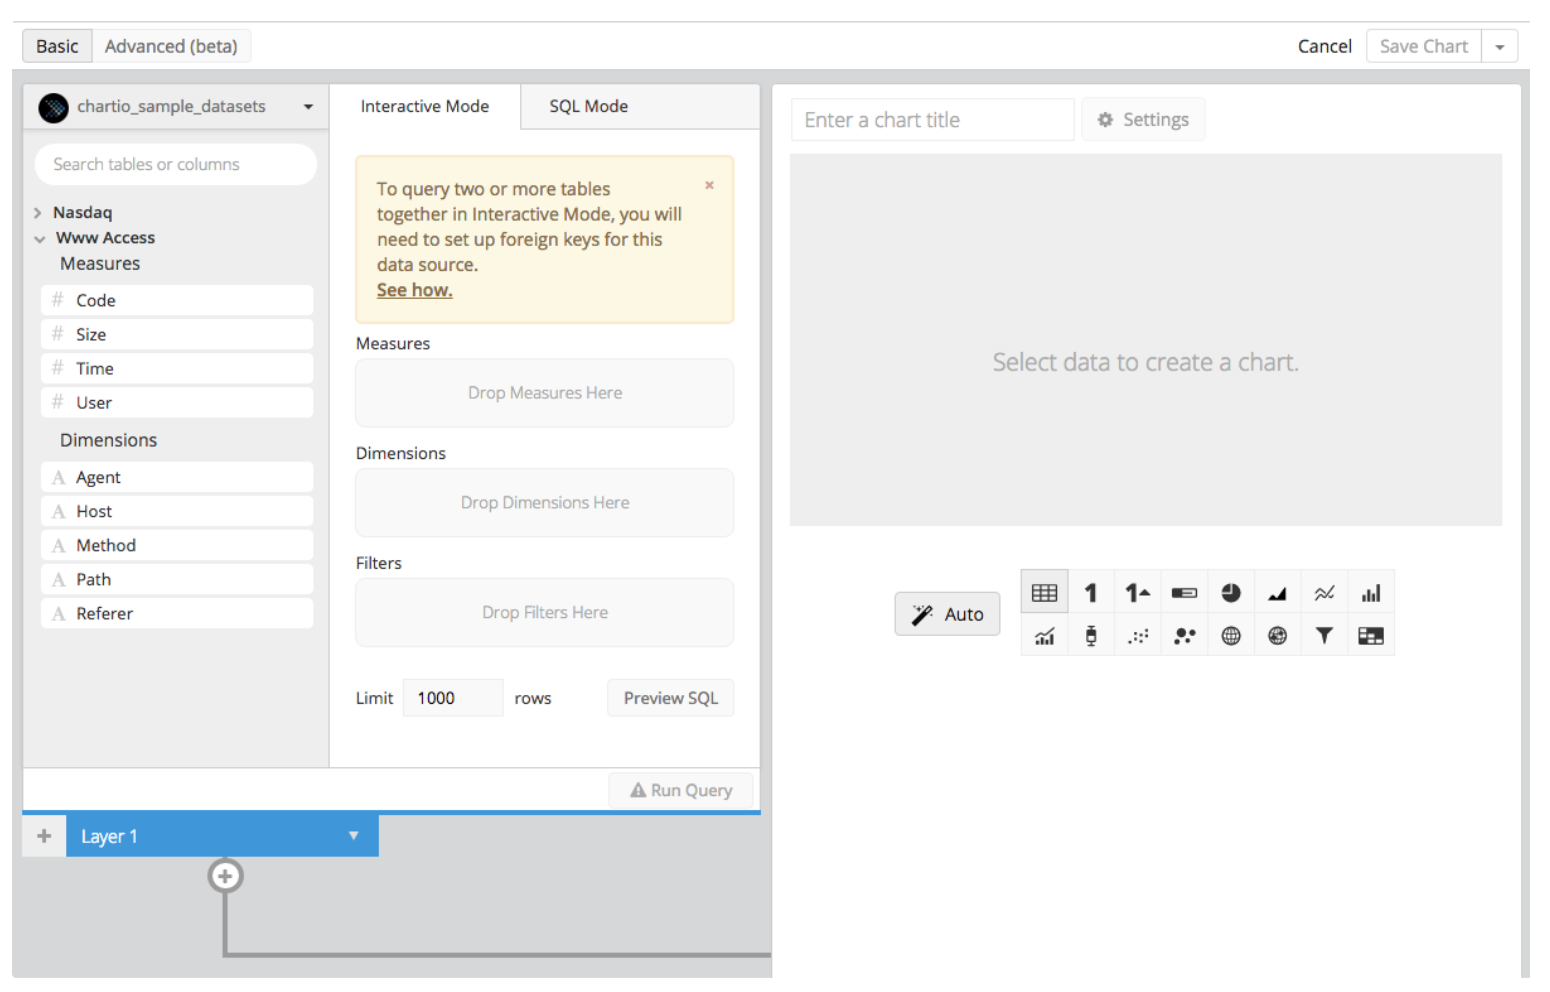Screen dimensions: 1550x992
Task: Collapse the Www Access table
Action: click(x=39, y=239)
